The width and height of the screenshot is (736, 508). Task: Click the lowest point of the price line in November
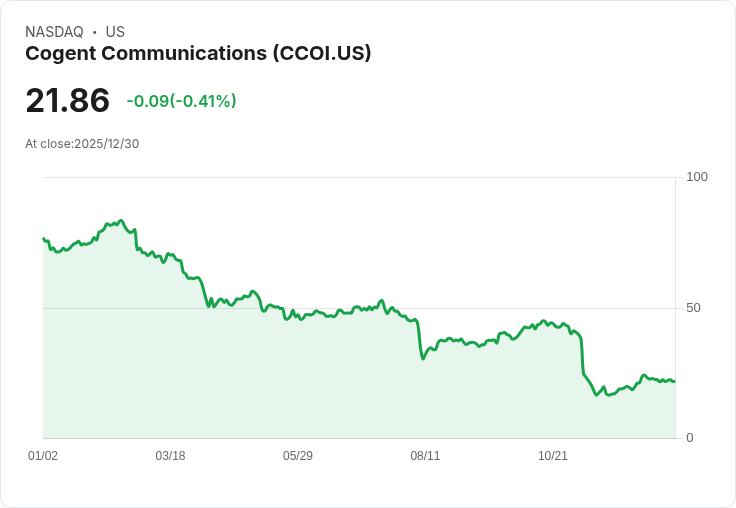pos(596,395)
